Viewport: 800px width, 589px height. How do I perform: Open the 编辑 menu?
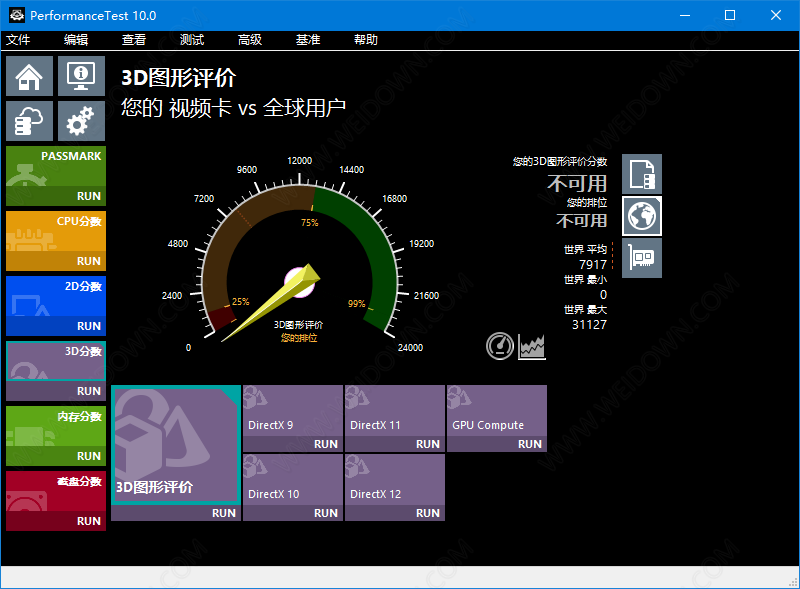76,40
